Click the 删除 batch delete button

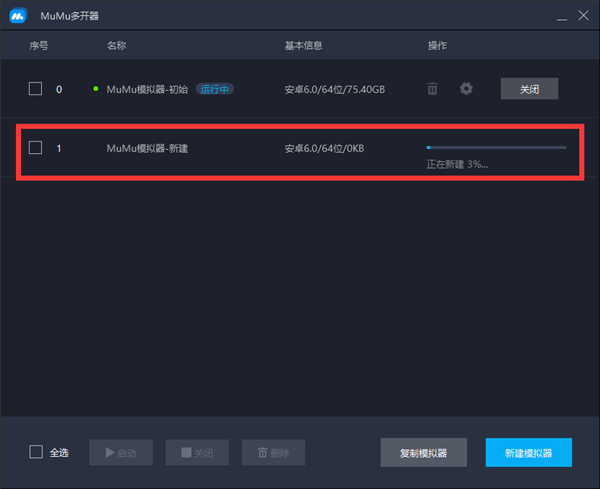click(273, 453)
